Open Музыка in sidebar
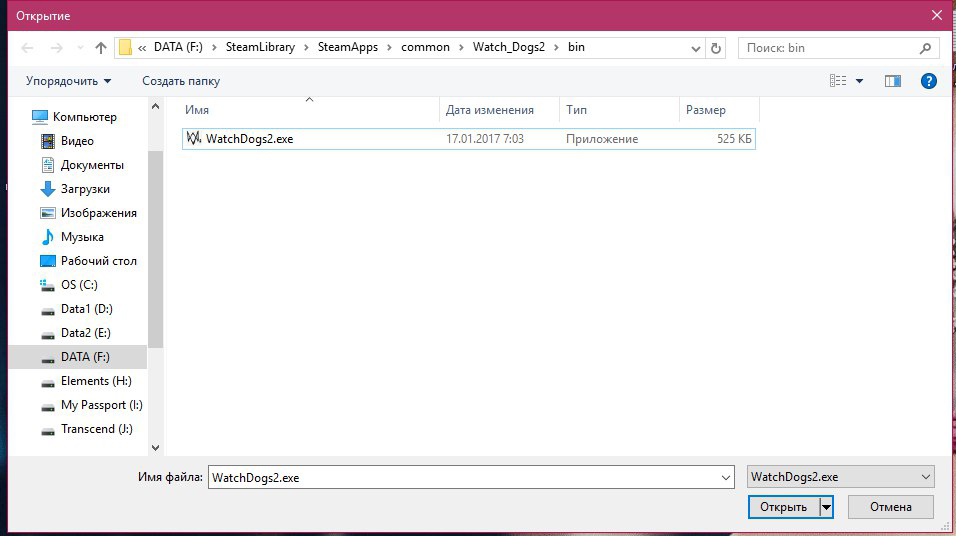The image size is (956, 536). click(x=82, y=237)
